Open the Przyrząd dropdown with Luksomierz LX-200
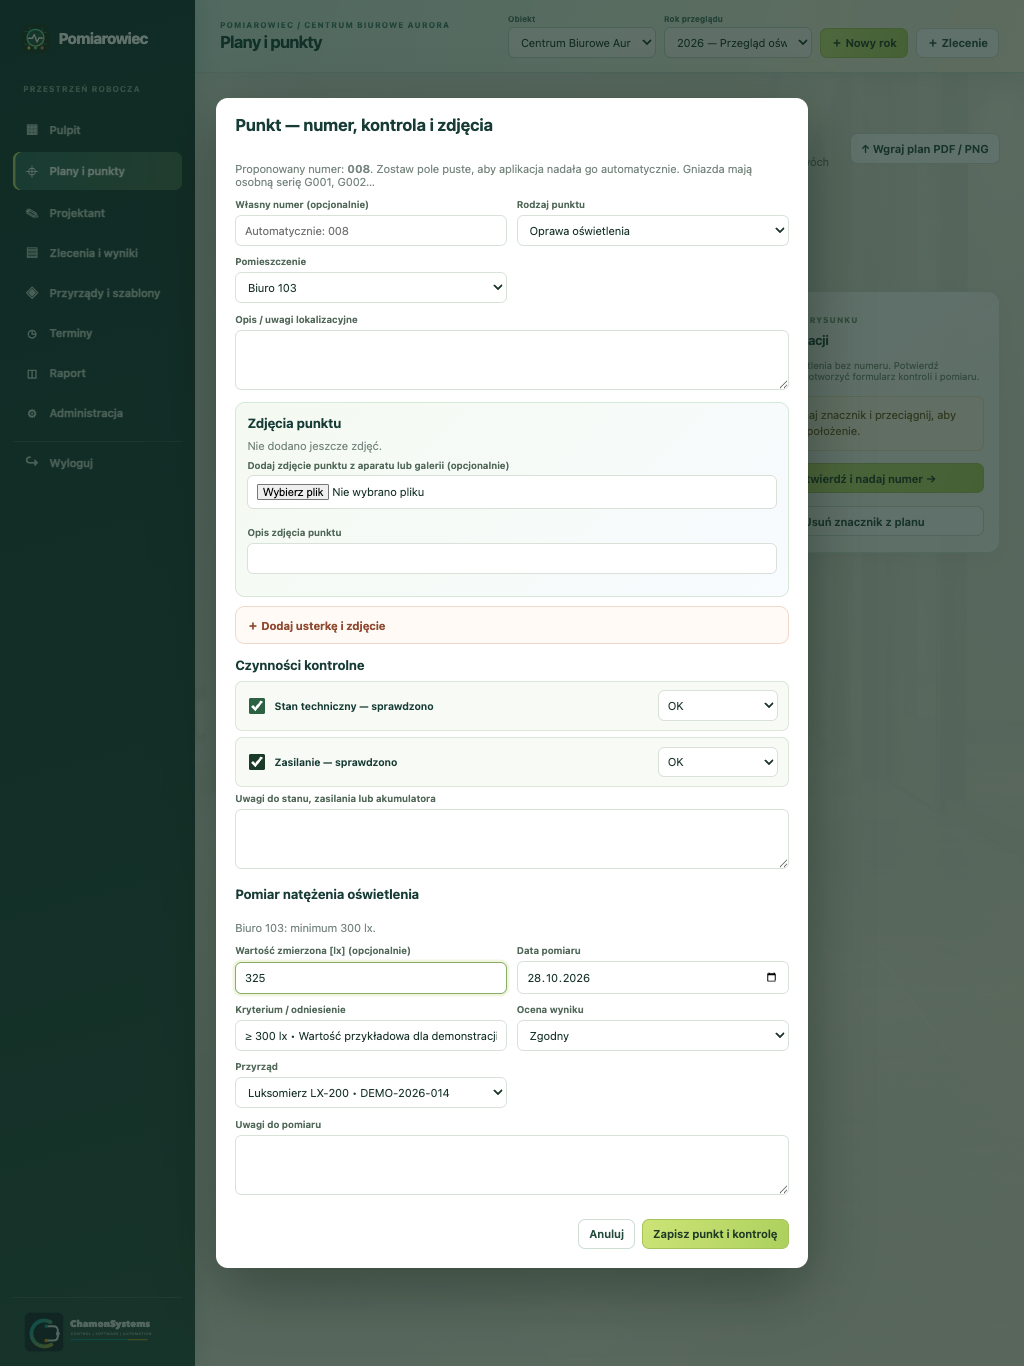Viewport: 1024px width, 1366px height. point(371,1093)
